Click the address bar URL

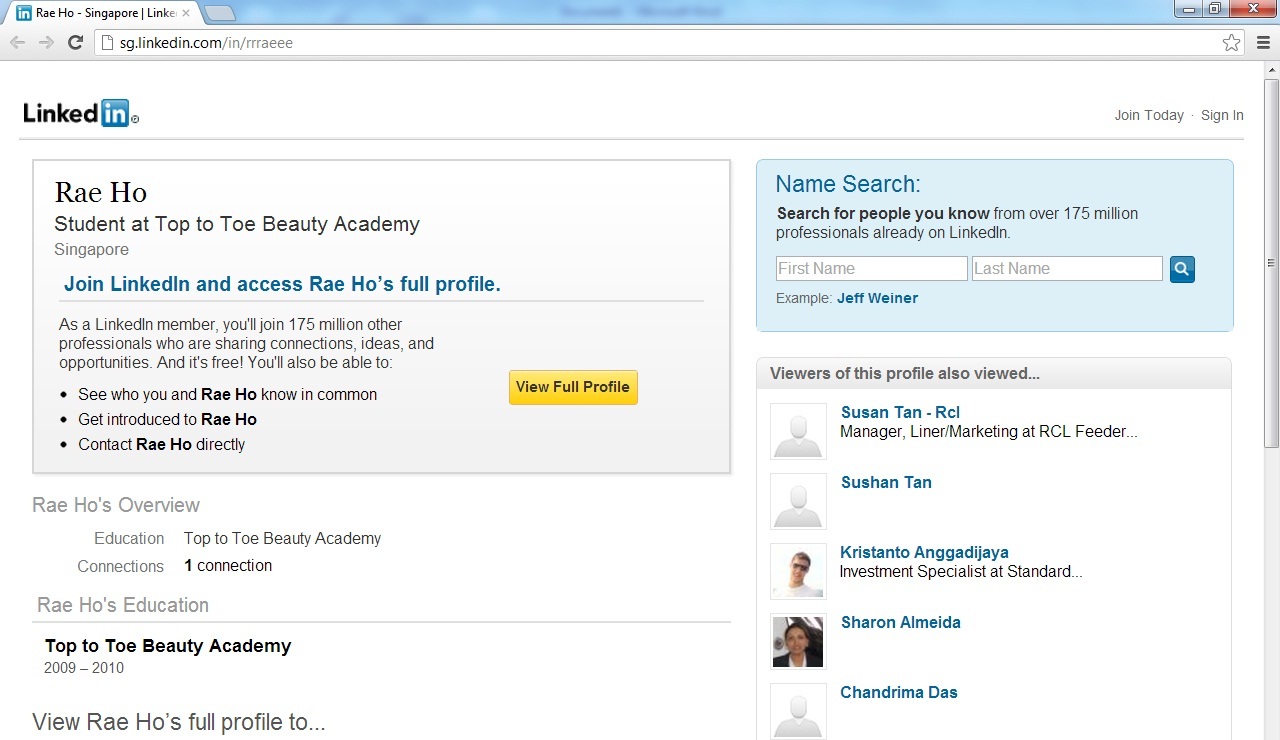(x=206, y=43)
